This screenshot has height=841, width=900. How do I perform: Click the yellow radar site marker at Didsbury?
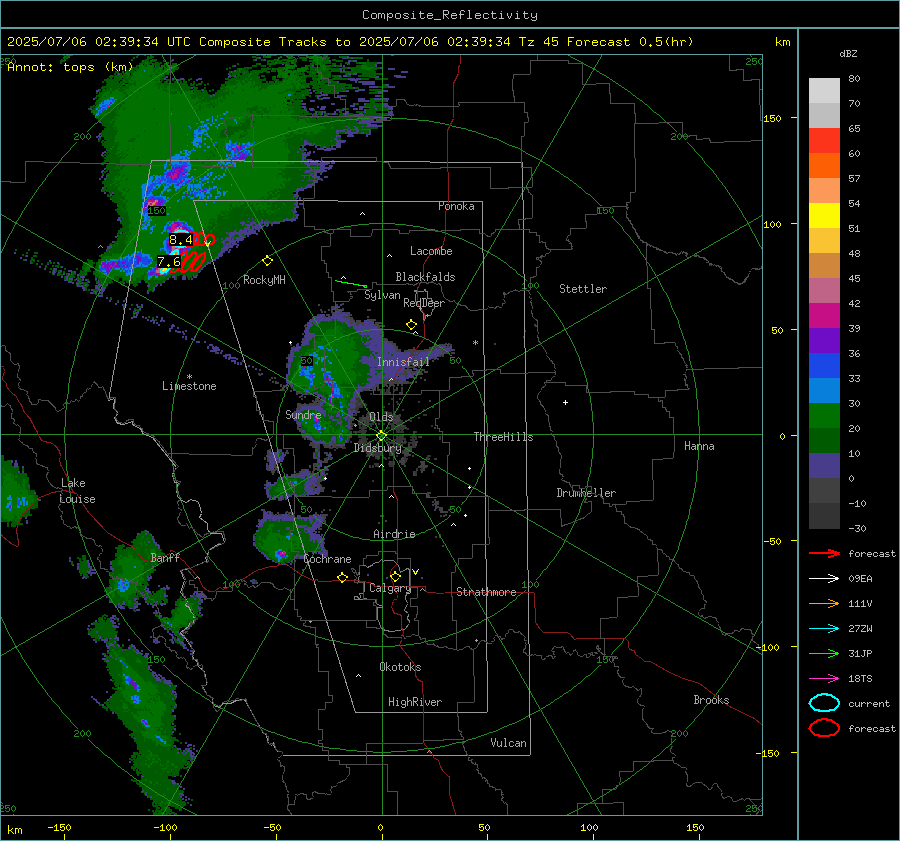(382, 436)
